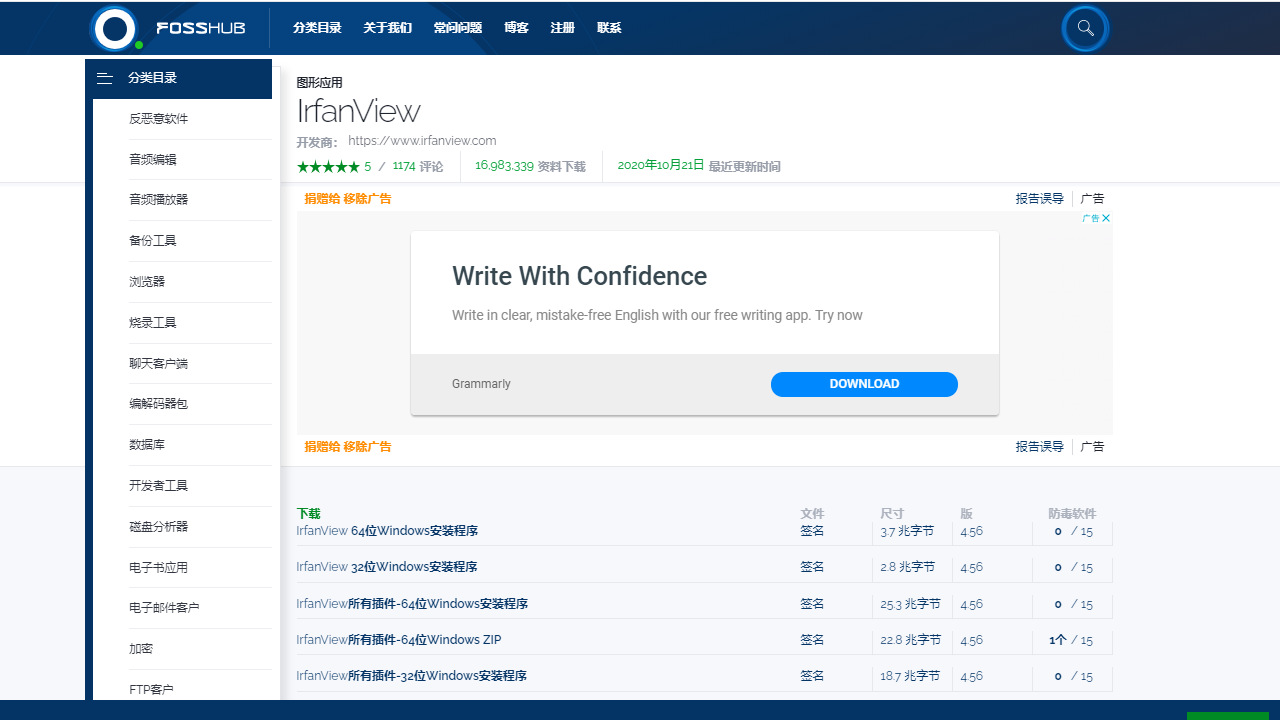
Task: Select the 浏览器 category in sidebar
Action: click(x=147, y=281)
